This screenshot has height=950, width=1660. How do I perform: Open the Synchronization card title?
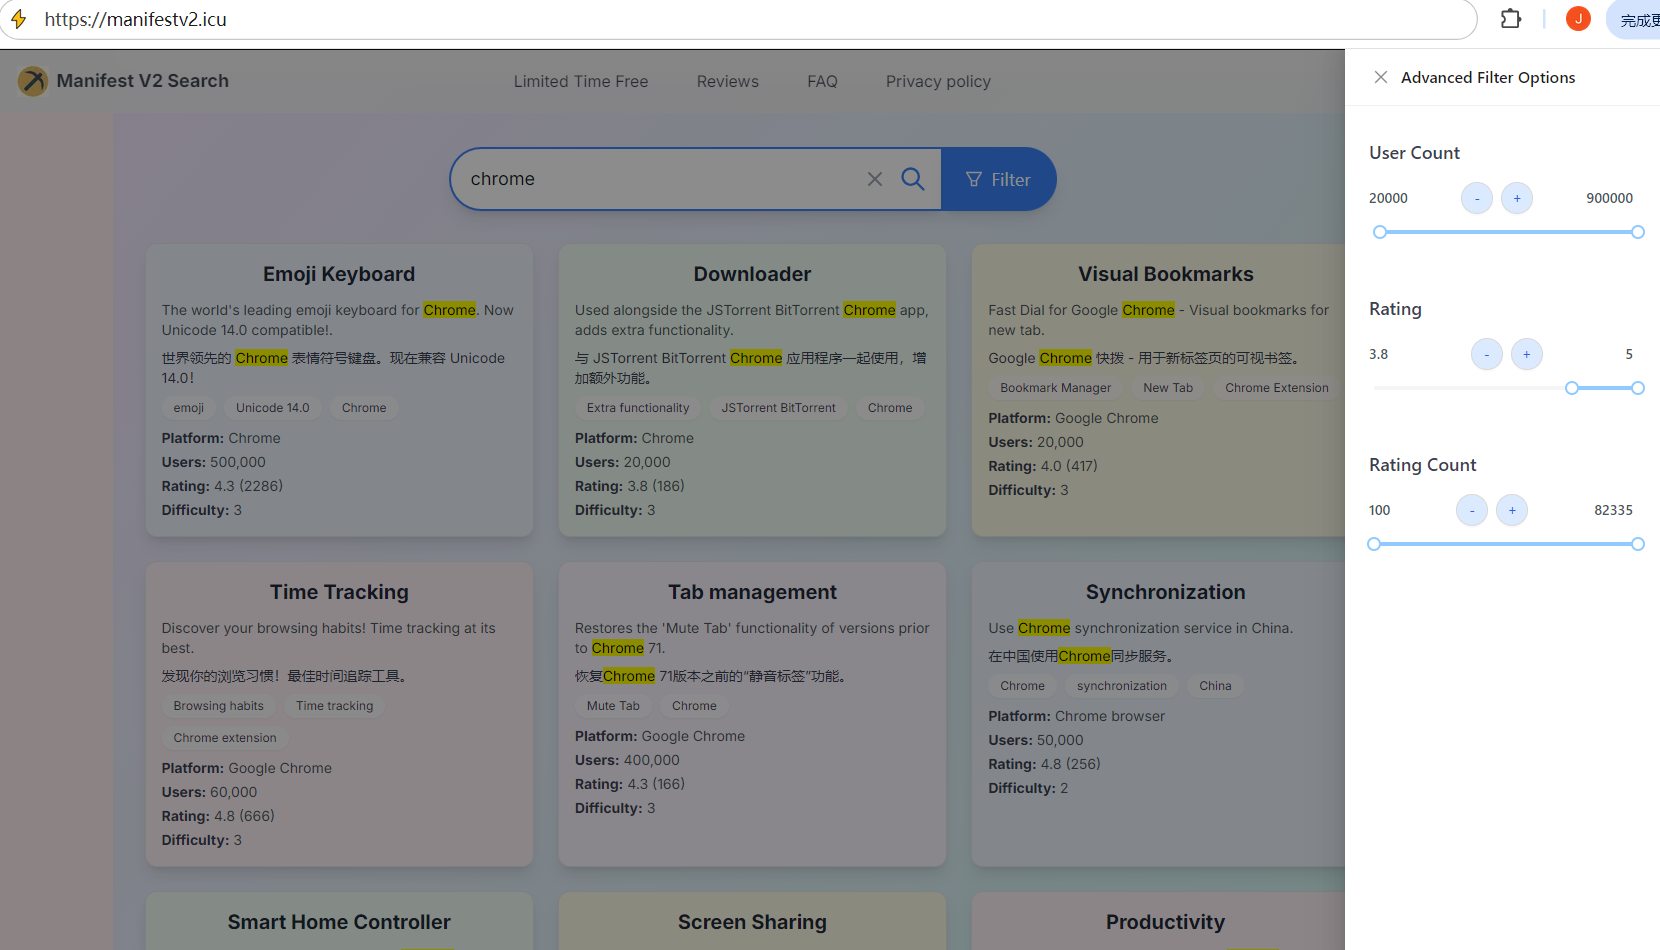click(x=1166, y=592)
